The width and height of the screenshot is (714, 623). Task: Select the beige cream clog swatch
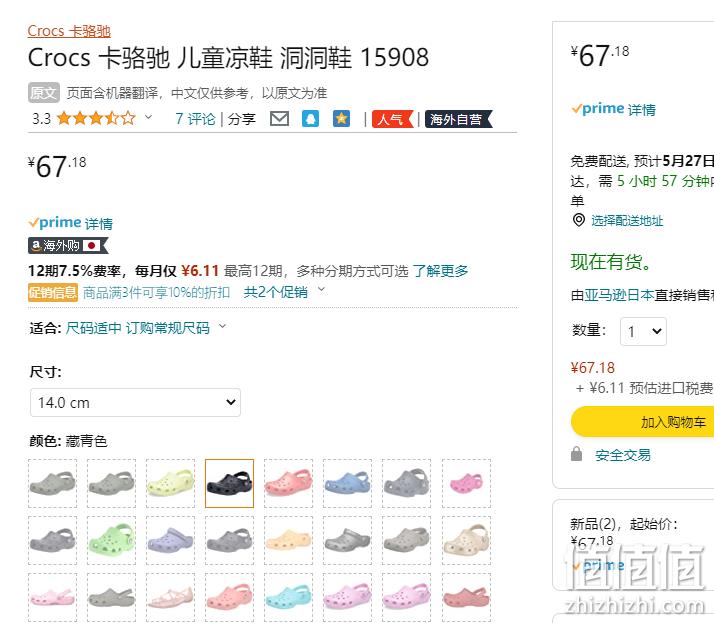click(466, 541)
